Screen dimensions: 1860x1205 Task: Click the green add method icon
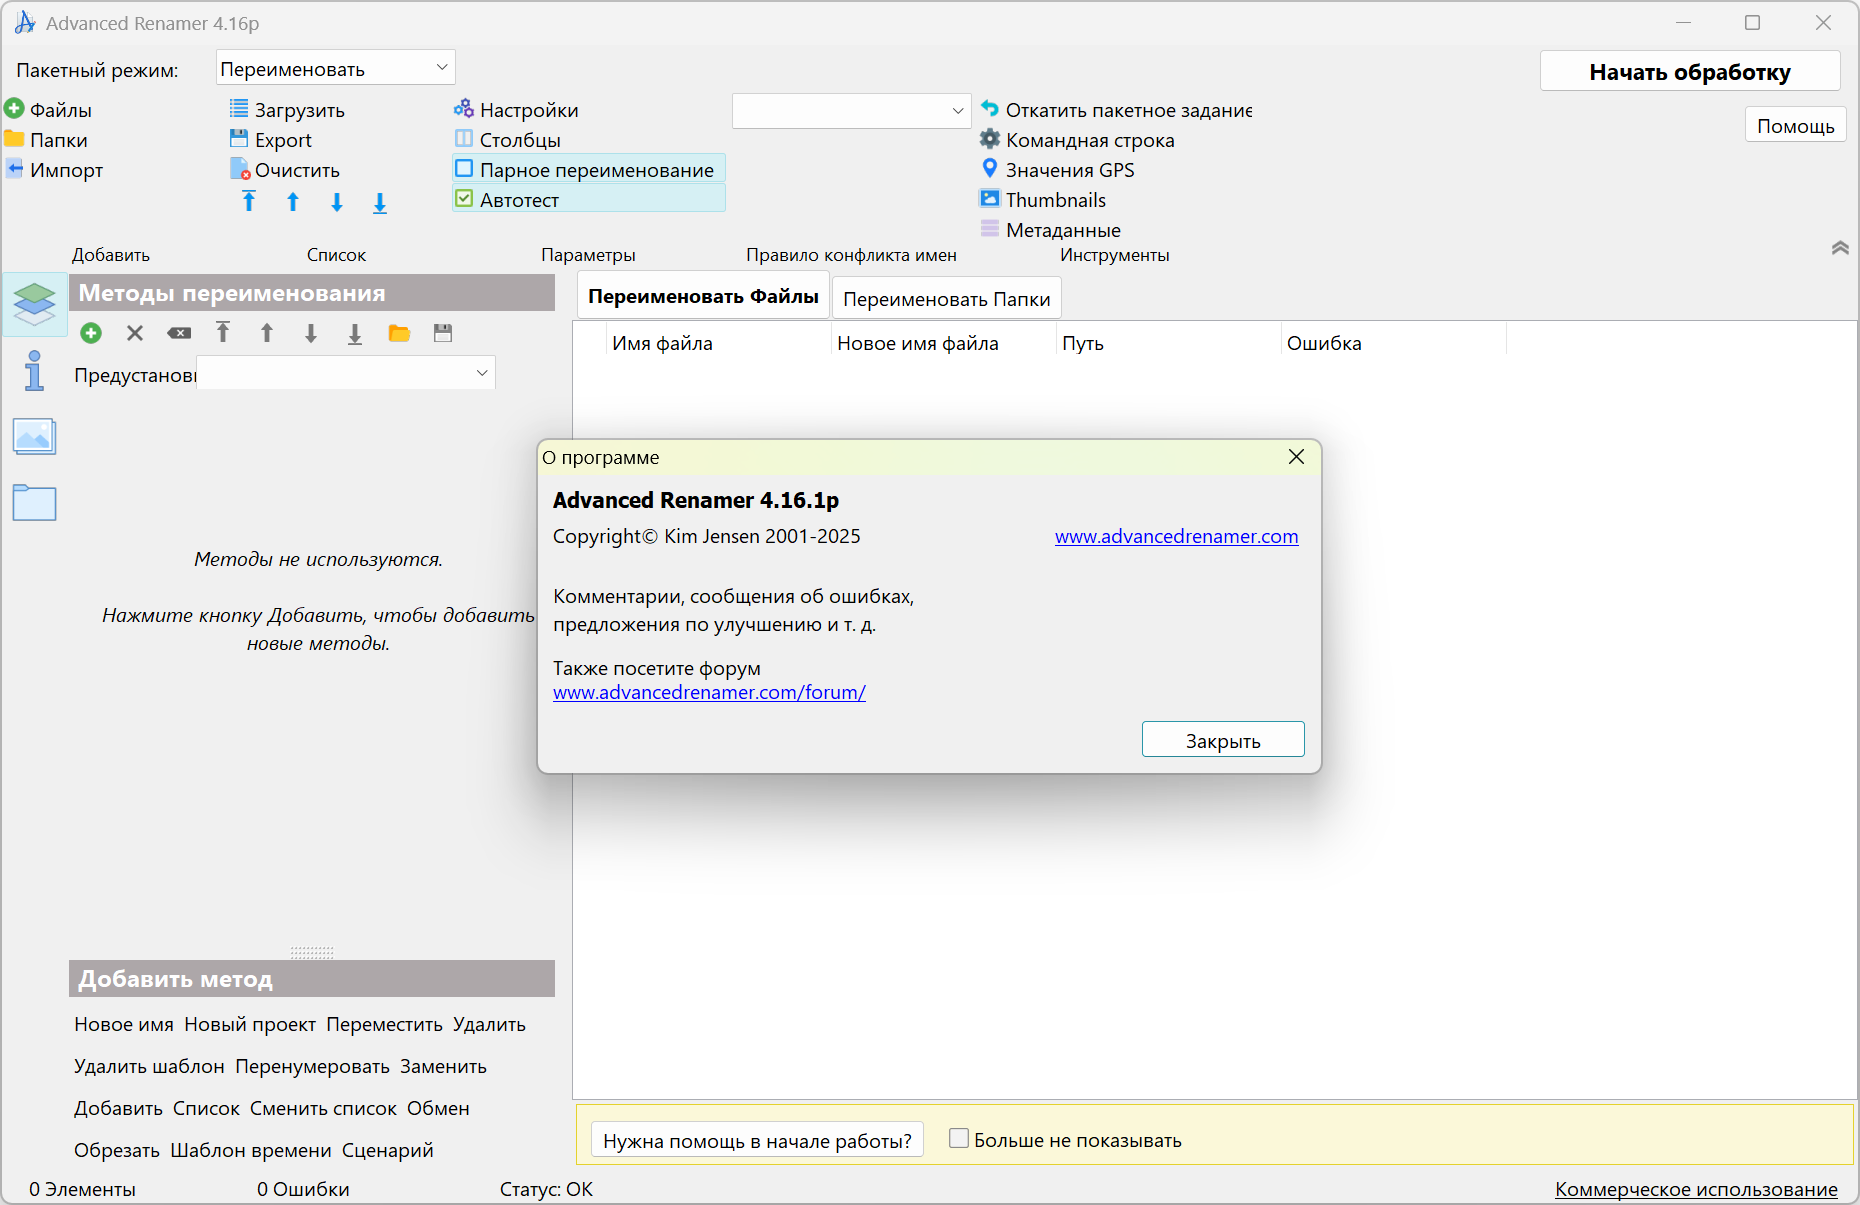click(91, 333)
